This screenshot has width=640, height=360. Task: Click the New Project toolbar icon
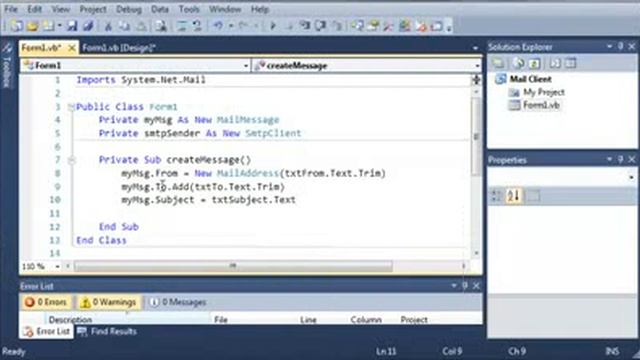point(17,26)
